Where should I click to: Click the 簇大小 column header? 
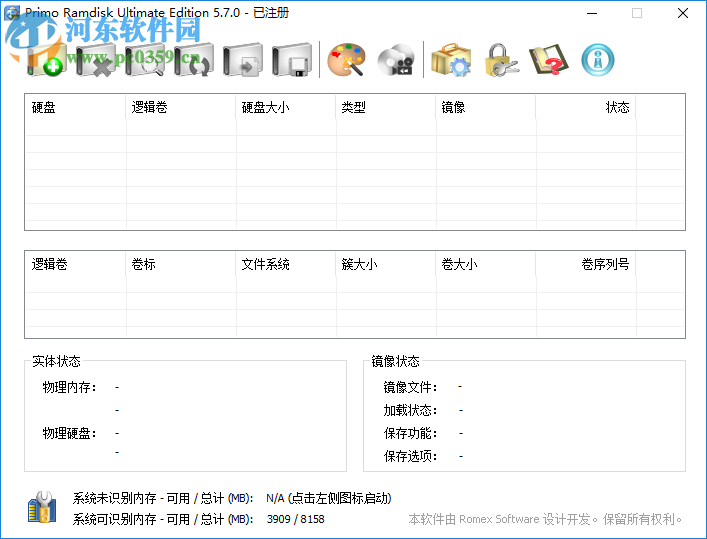coord(386,264)
